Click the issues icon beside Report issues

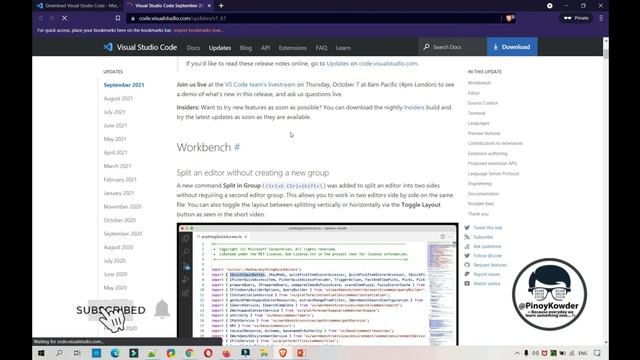(x=467, y=274)
